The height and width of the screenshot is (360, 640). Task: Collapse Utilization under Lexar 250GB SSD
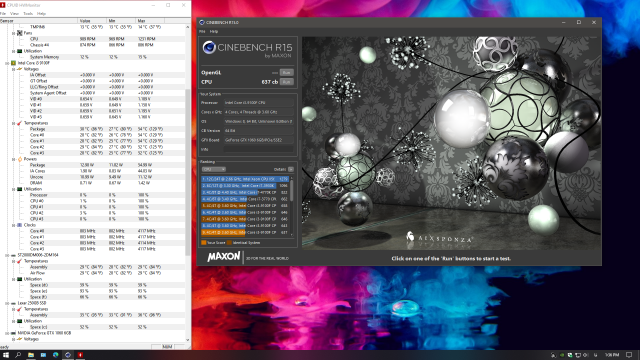coord(13,321)
